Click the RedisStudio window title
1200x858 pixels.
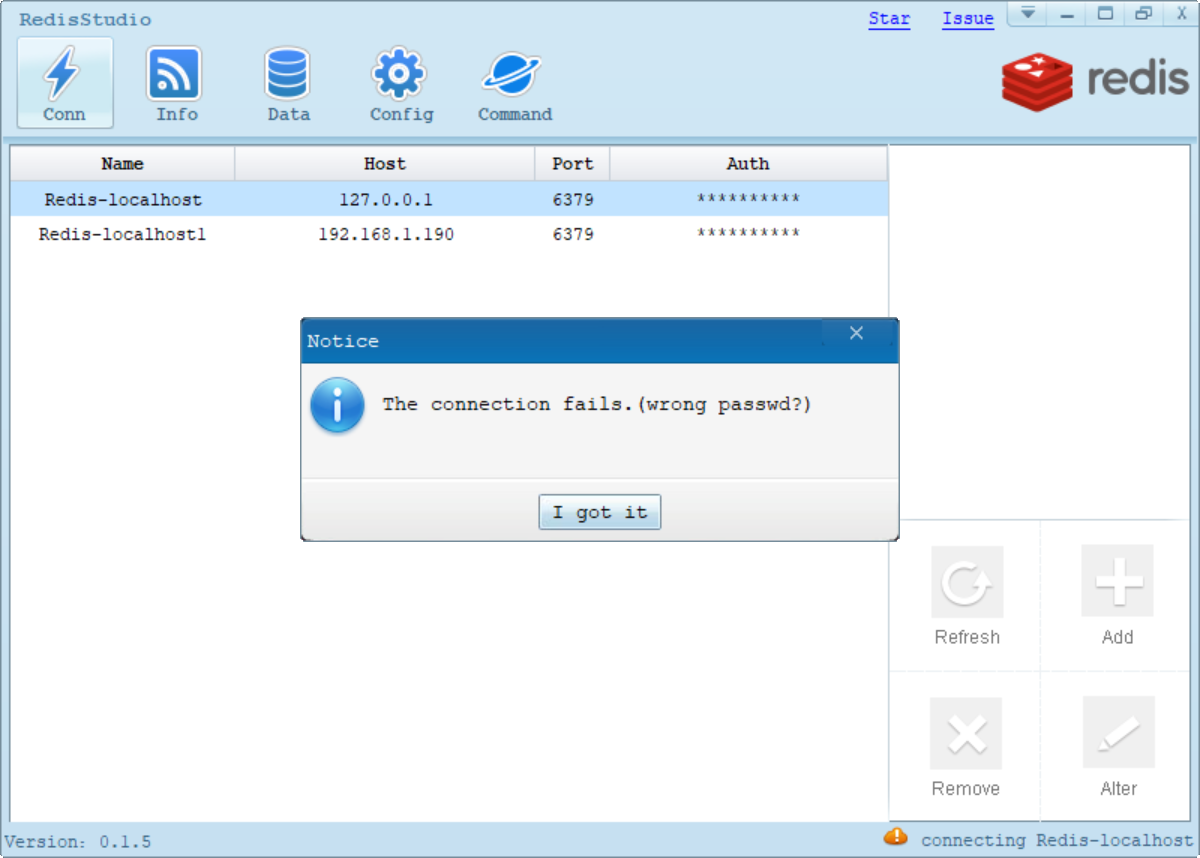point(86,20)
